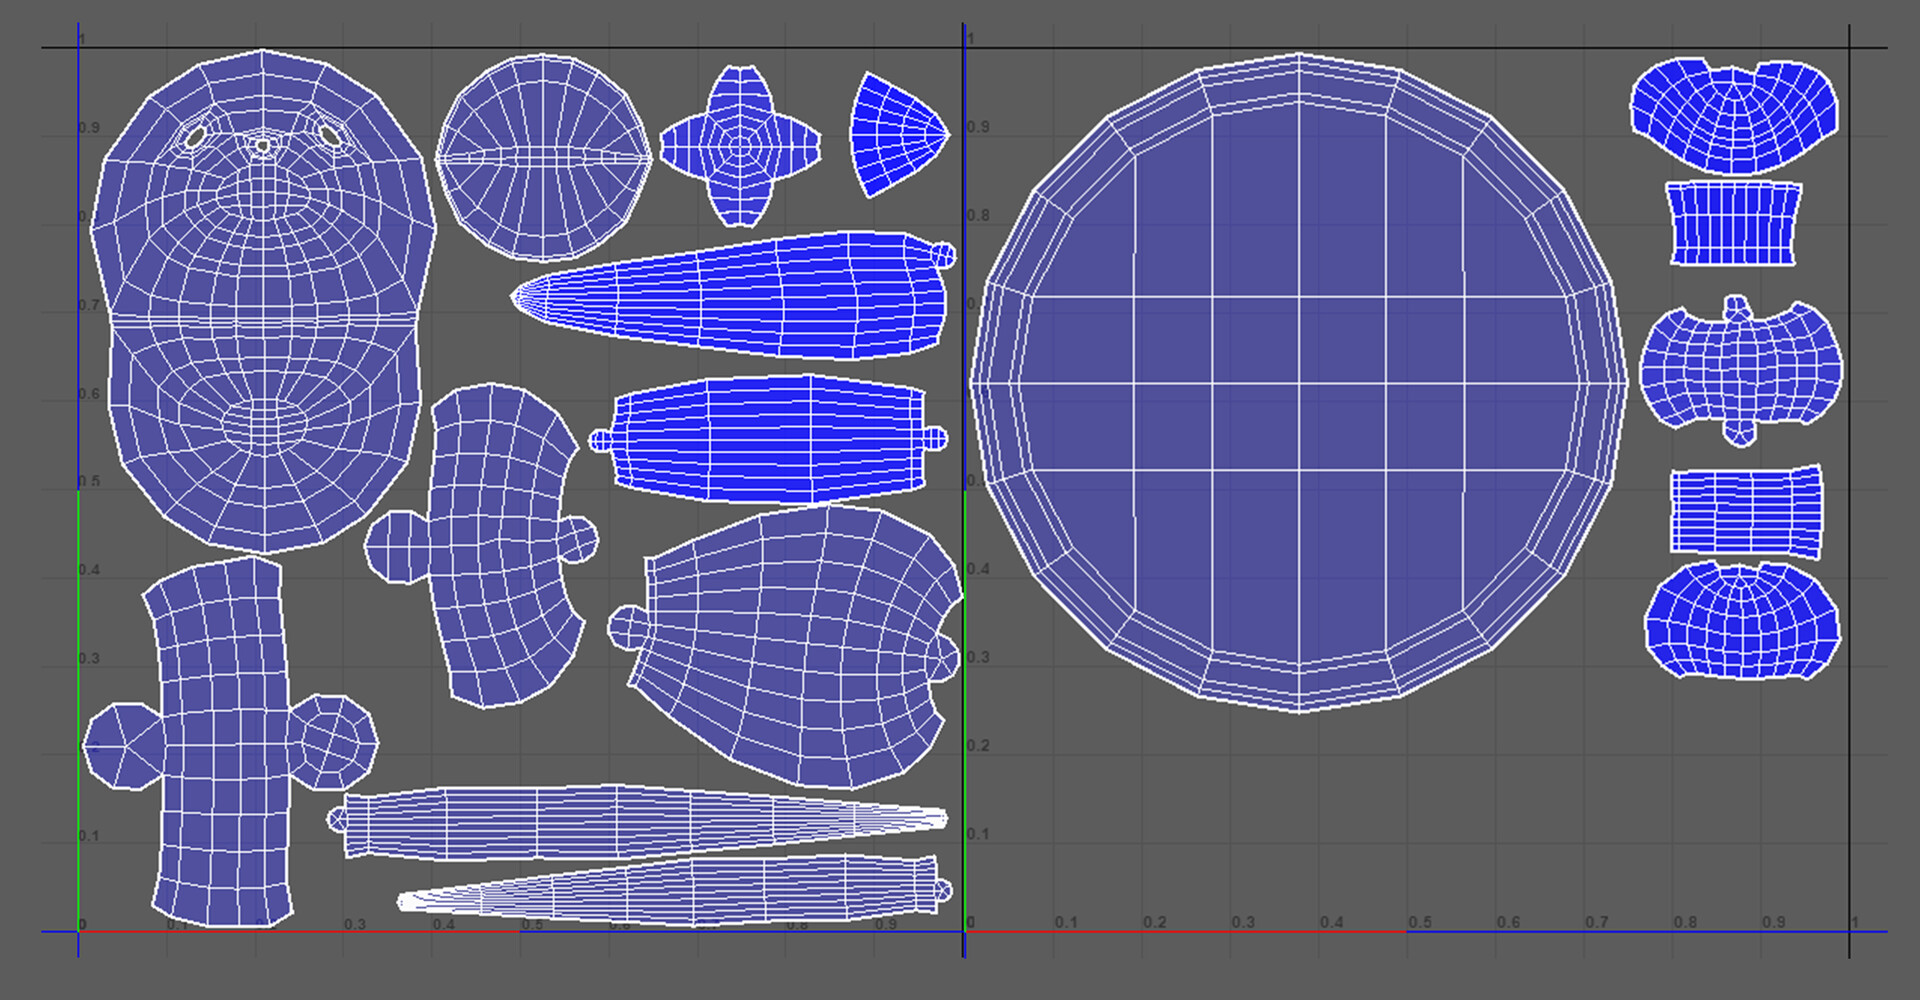Image resolution: width=1920 pixels, height=1000 pixels.
Task: Select the four-lobed flower-shaped UV island
Action: point(740,147)
